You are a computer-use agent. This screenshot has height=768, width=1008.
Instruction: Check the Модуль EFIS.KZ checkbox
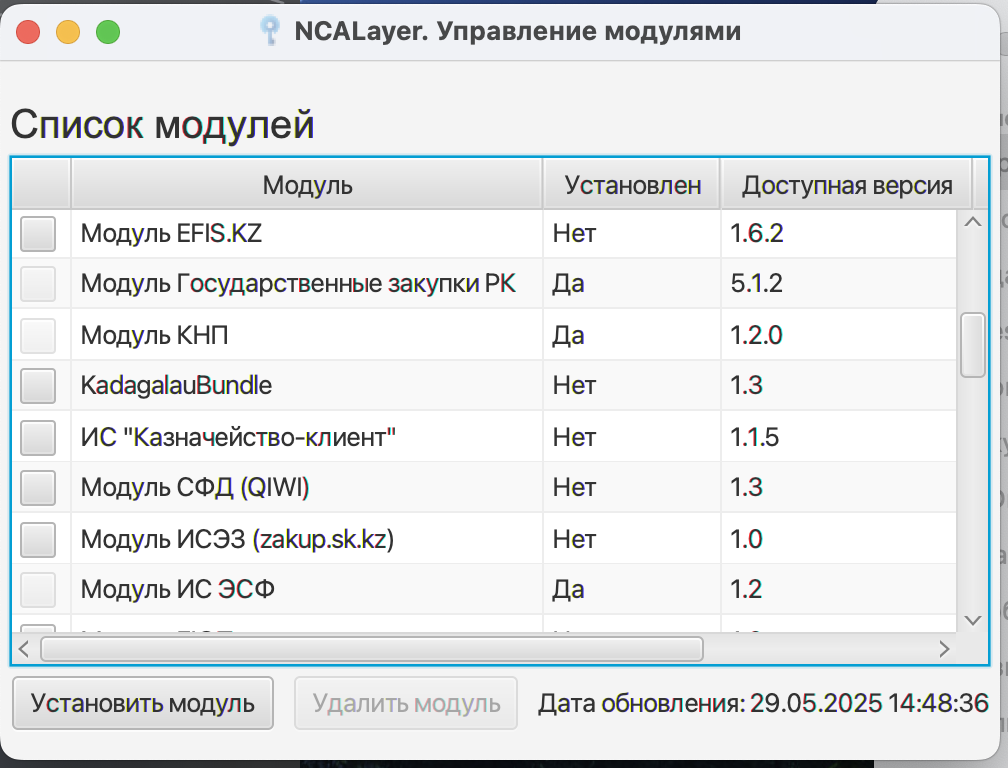coord(39,234)
